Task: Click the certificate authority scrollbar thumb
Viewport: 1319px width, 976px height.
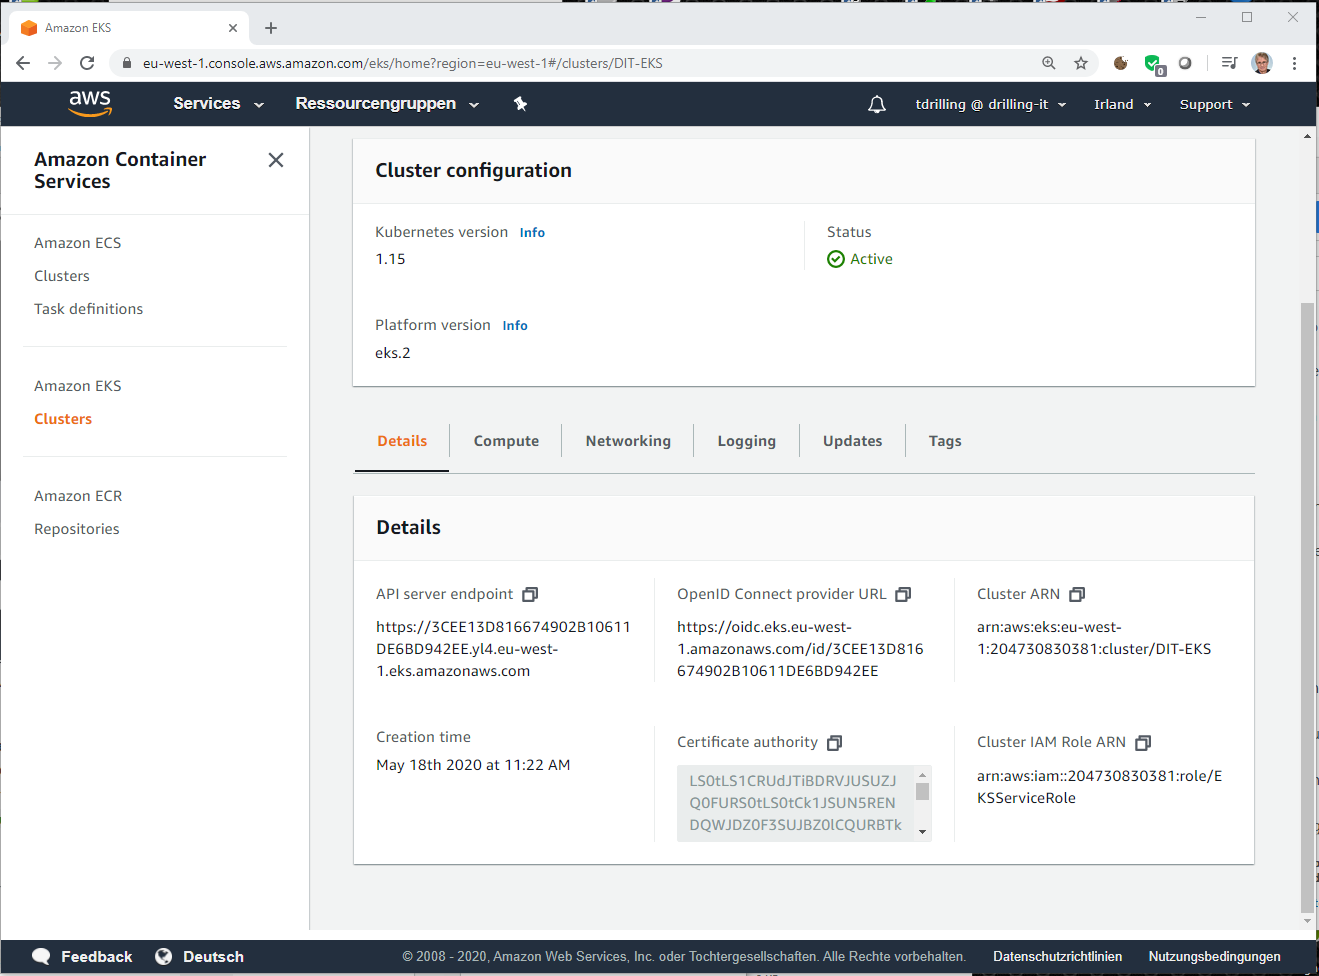Action: [922, 791]
